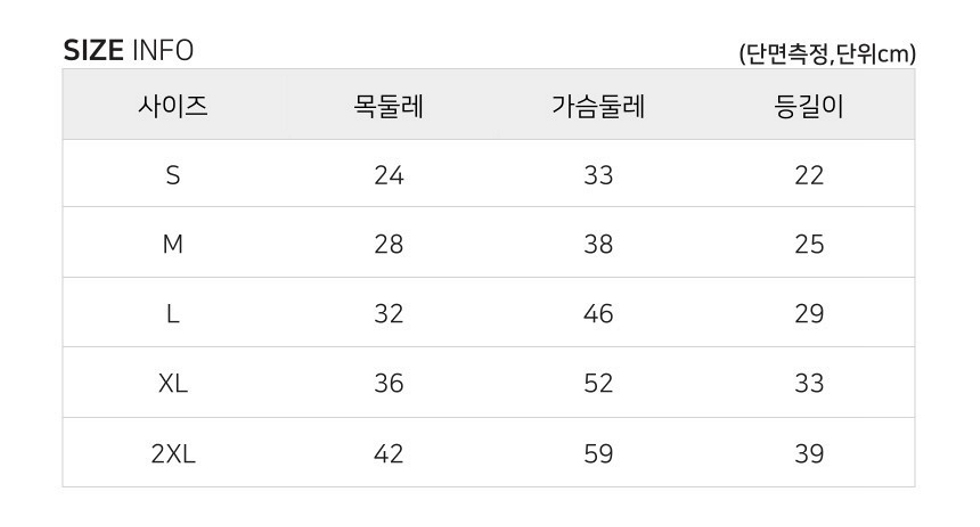This screenshot has height=527, width=980.
Task: Select the M size row label
Action: pos(173,244)
